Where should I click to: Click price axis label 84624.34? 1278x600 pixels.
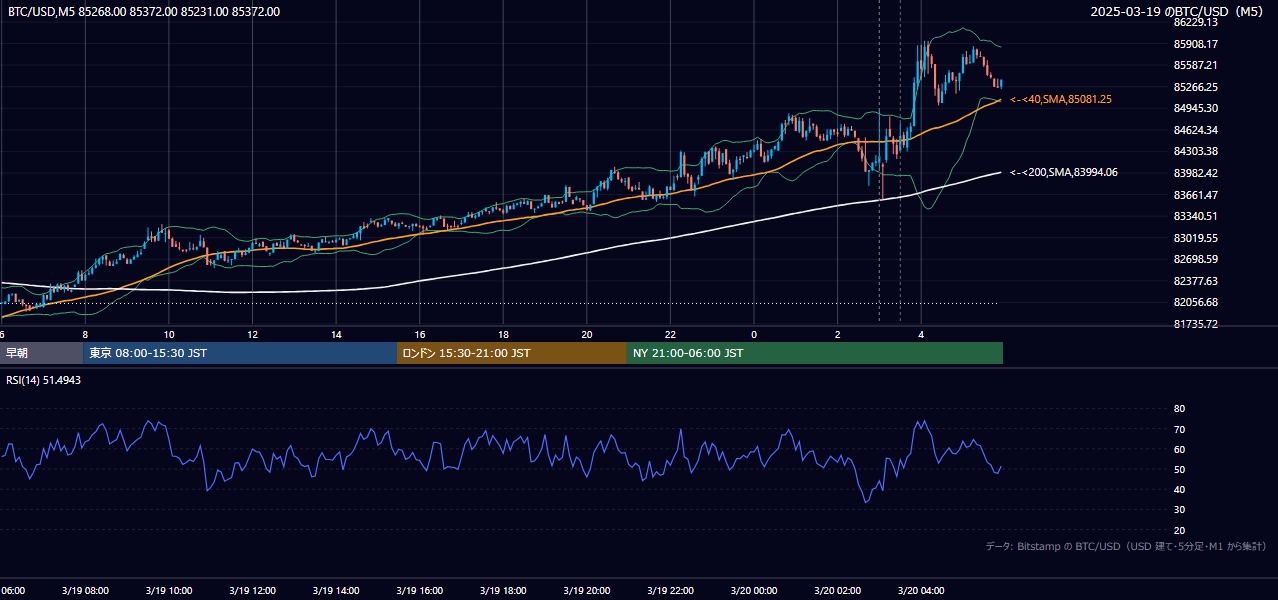click(x=1196, y=130)
